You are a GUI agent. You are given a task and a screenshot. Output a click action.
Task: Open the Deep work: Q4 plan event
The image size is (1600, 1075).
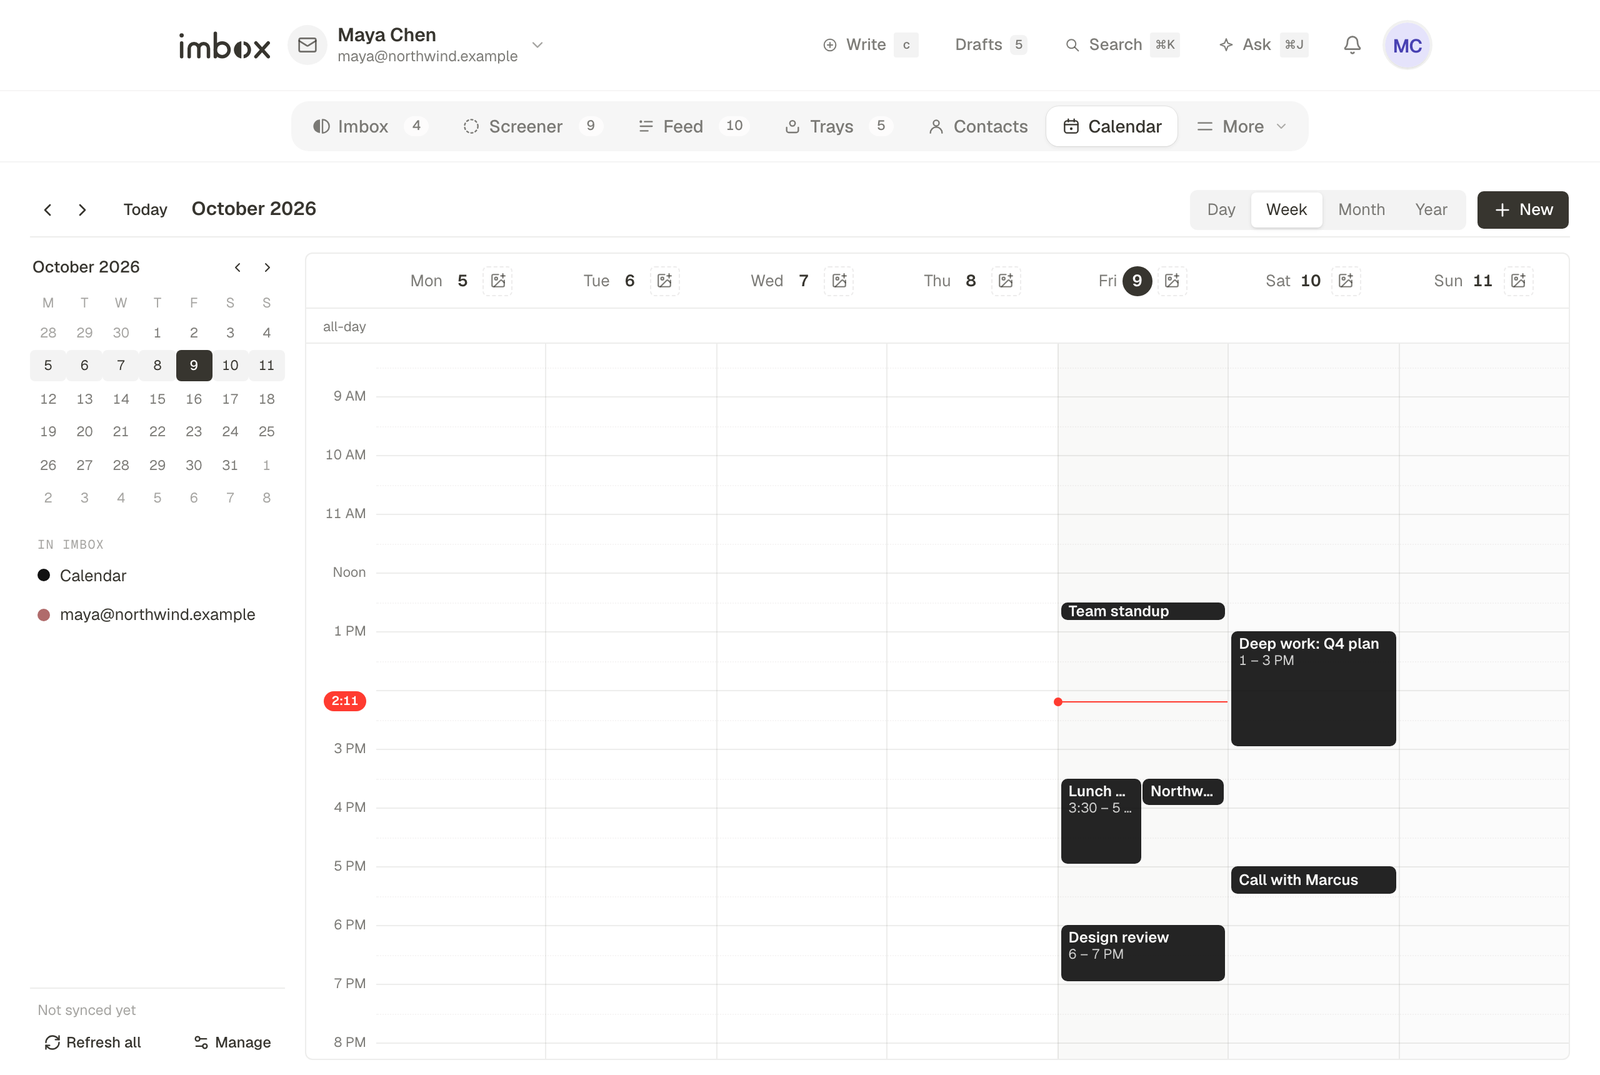[1313, 689]
